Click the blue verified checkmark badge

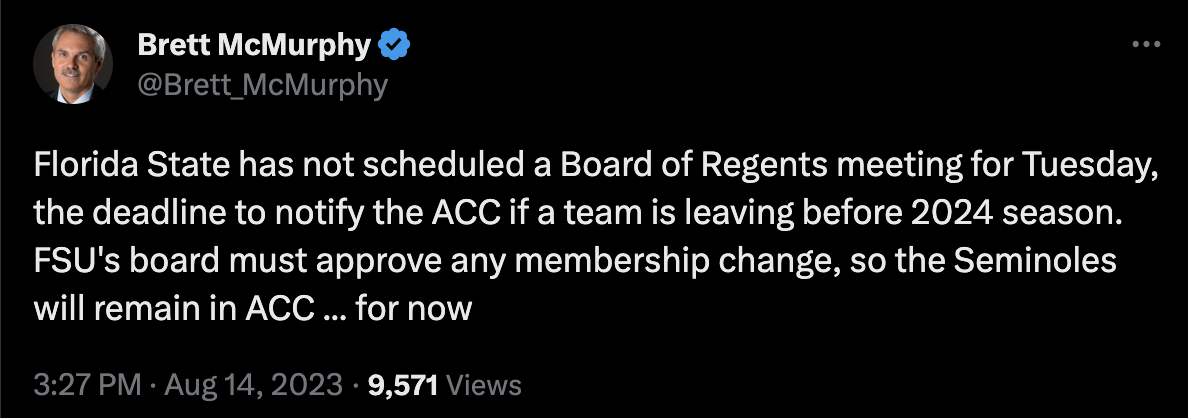click(395, 47)
